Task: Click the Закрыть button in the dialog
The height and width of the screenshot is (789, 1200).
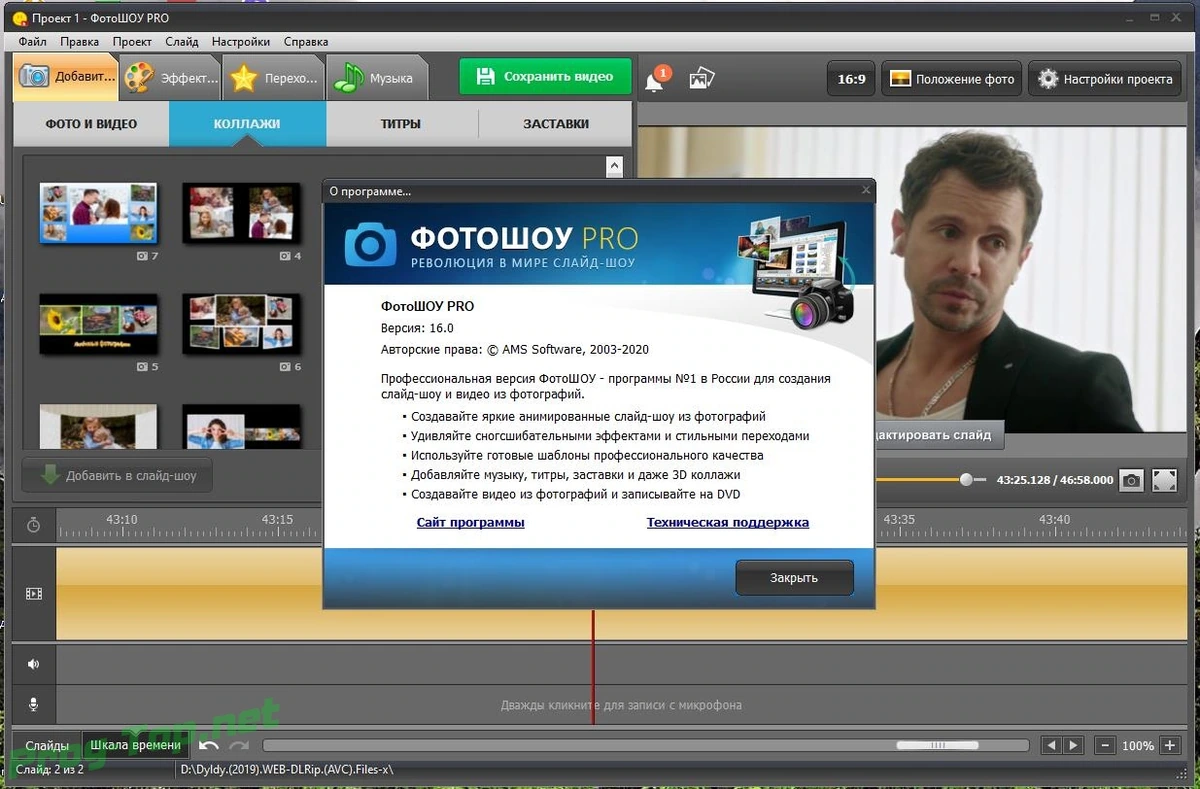Action: coord(794,578)
